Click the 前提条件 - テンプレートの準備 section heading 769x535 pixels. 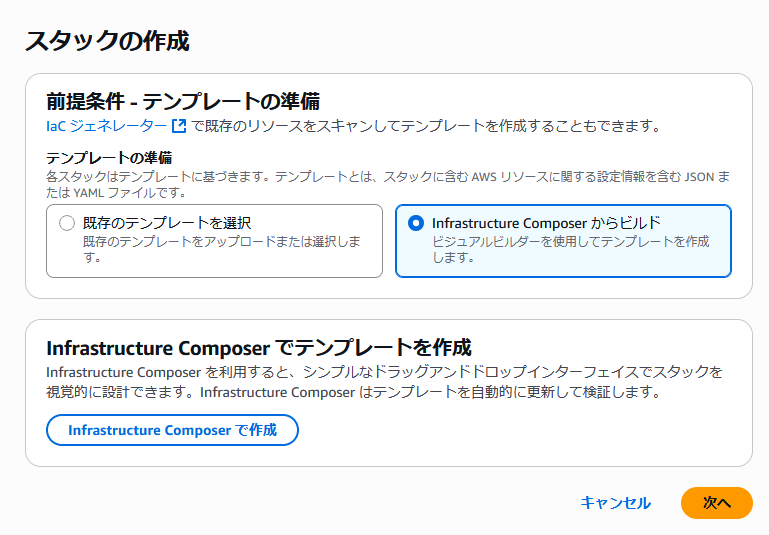pyautogui.click(x=183, y=100)
